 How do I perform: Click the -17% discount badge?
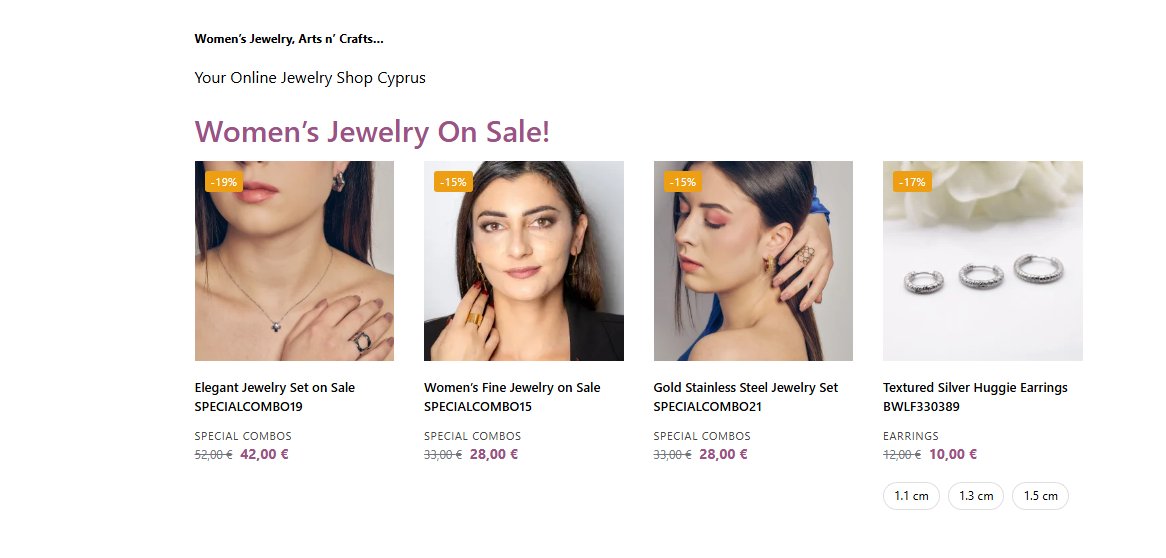click(x=912, y=182)
